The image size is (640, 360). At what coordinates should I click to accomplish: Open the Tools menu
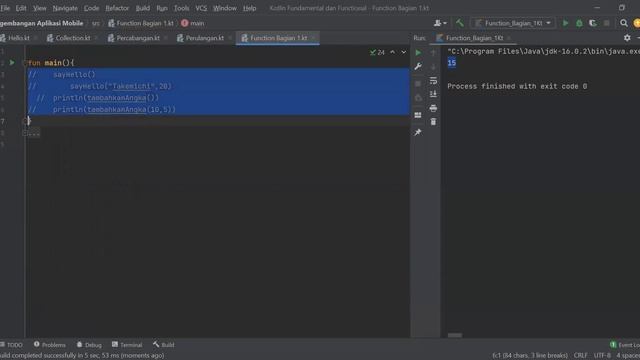(181, 8)
